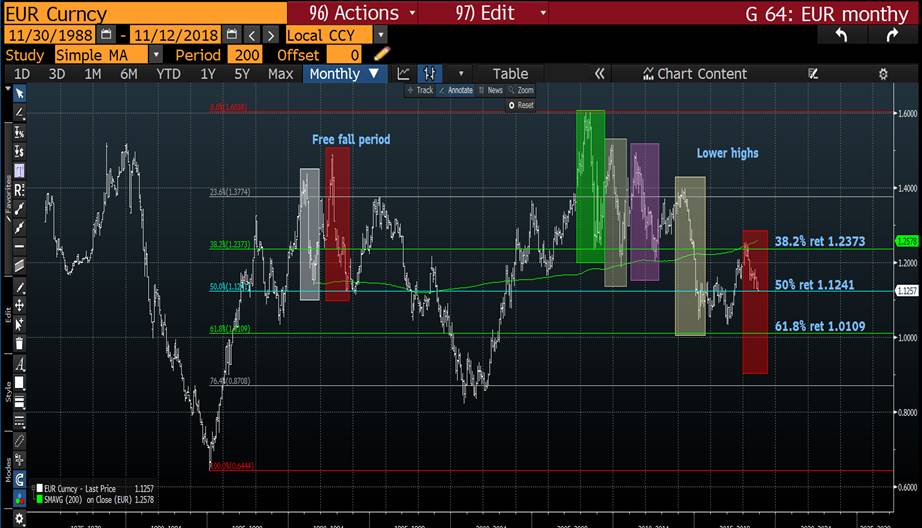Open the fill color square
This screenshot has height=528, width=922.
19,383
